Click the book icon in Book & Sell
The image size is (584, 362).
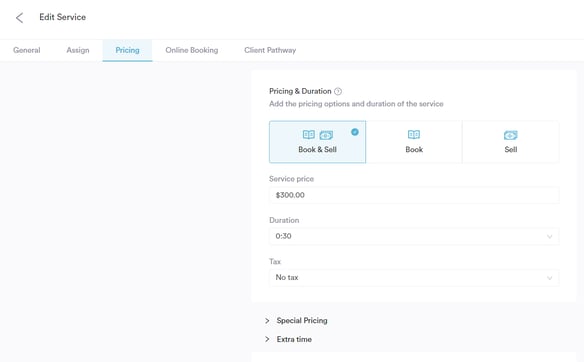(x=309, y=134)
